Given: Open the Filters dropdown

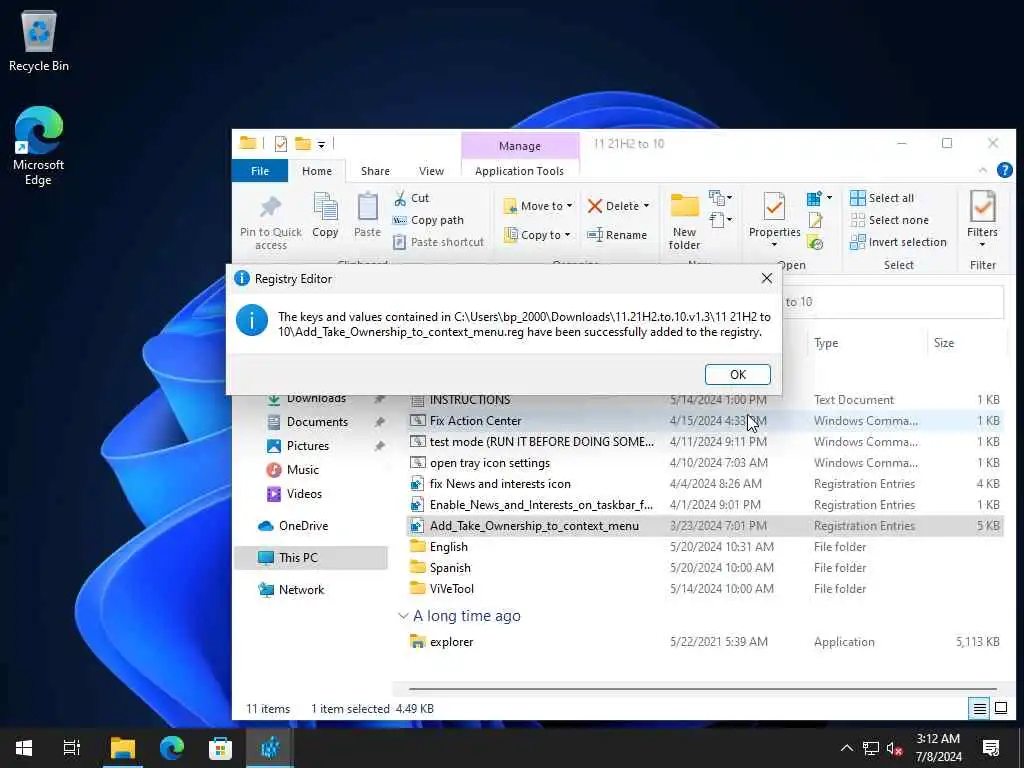Looking at the screenshot, I should [x=982, y=219].
